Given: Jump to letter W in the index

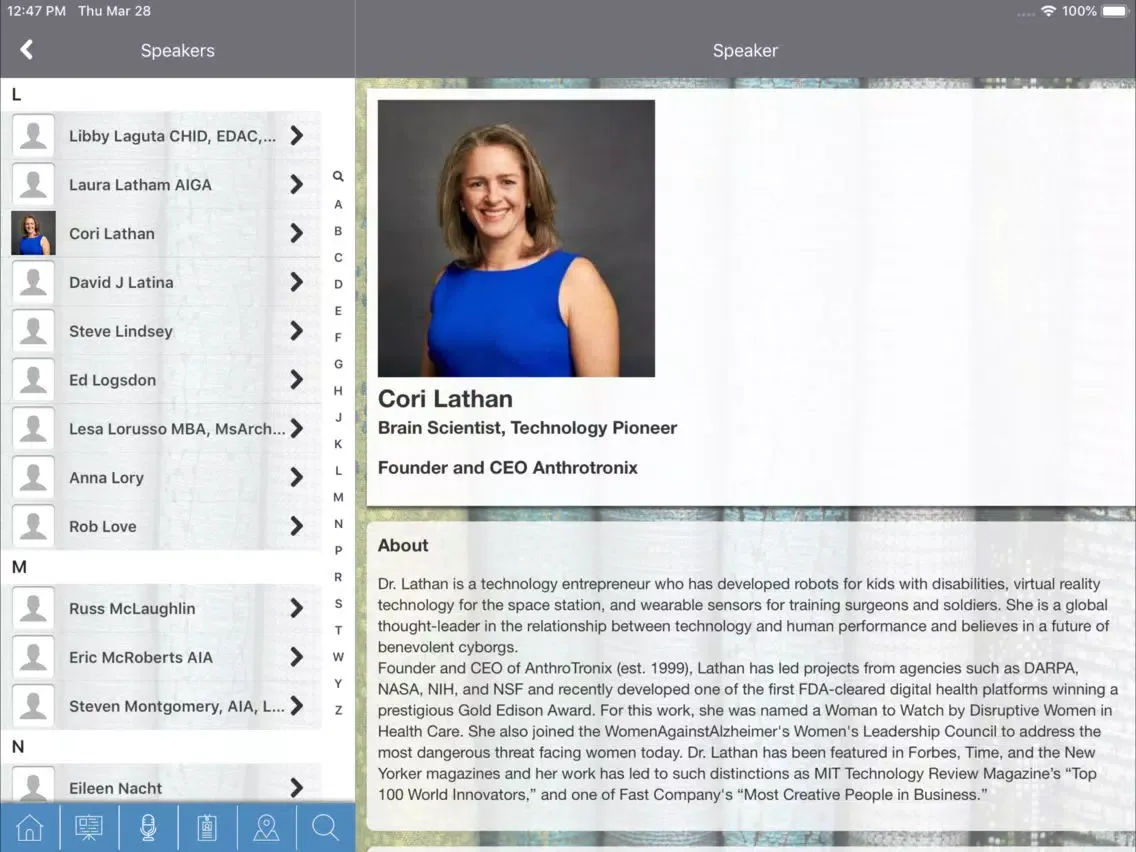Looking at the screenshot, I should [x=338, y=657].
